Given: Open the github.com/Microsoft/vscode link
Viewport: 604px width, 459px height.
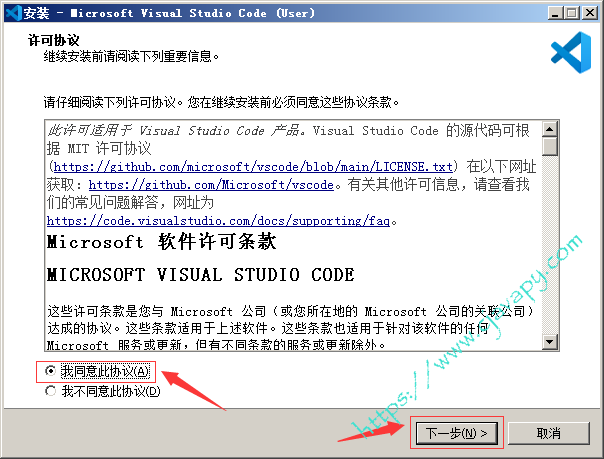Looking at the screenshot, I should (x=211, y=185).
